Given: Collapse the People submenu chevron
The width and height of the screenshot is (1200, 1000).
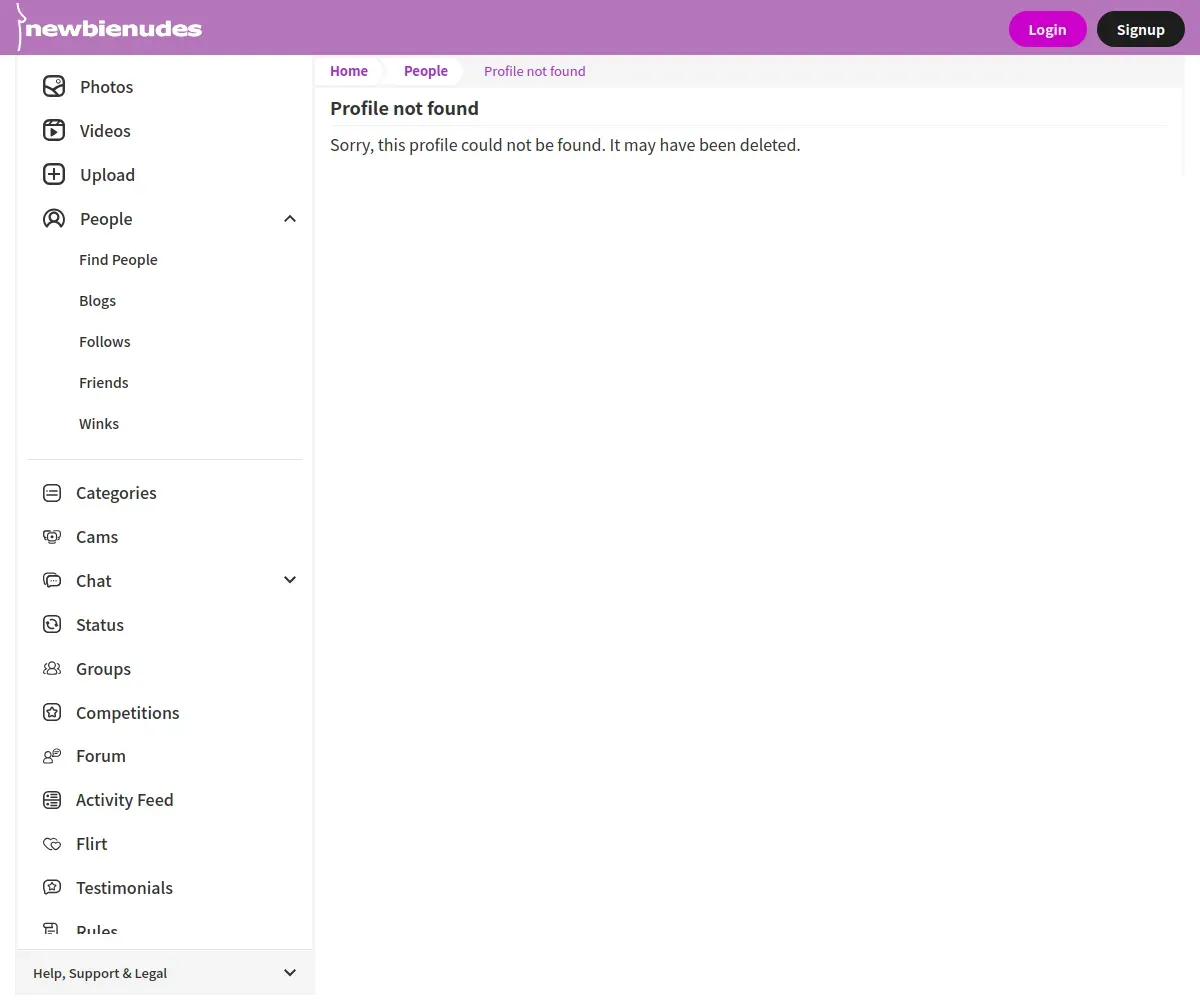Looking at the screenshot, I should pyautogui.click(x=290, y=219).
